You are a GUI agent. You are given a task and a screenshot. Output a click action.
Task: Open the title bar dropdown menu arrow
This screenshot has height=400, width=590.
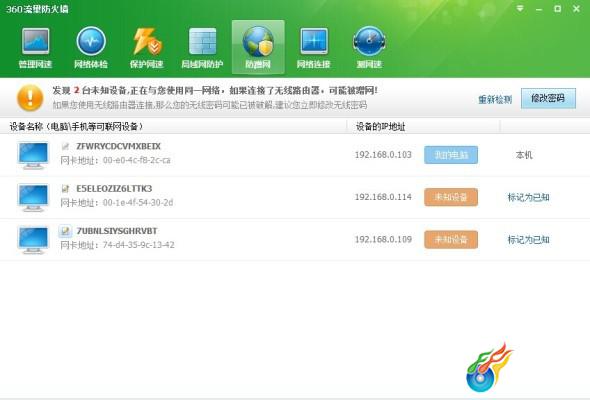[x=520, y=8]
